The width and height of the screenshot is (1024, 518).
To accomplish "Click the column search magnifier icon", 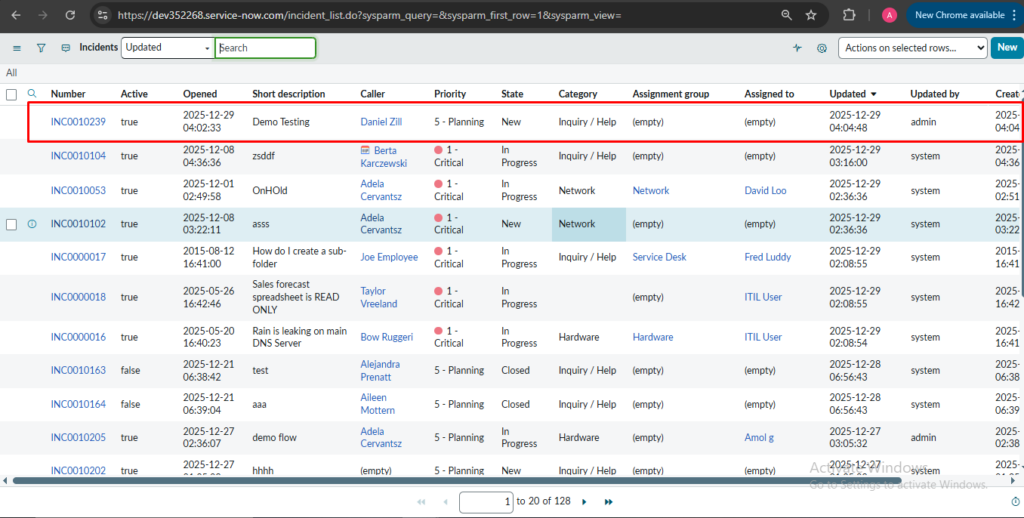I will [x=31, y=94].
